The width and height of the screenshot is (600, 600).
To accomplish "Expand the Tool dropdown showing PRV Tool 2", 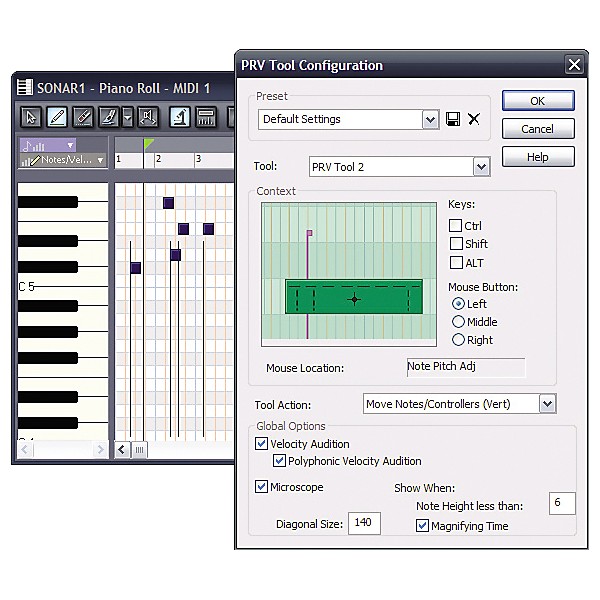I will pos(481,167).
